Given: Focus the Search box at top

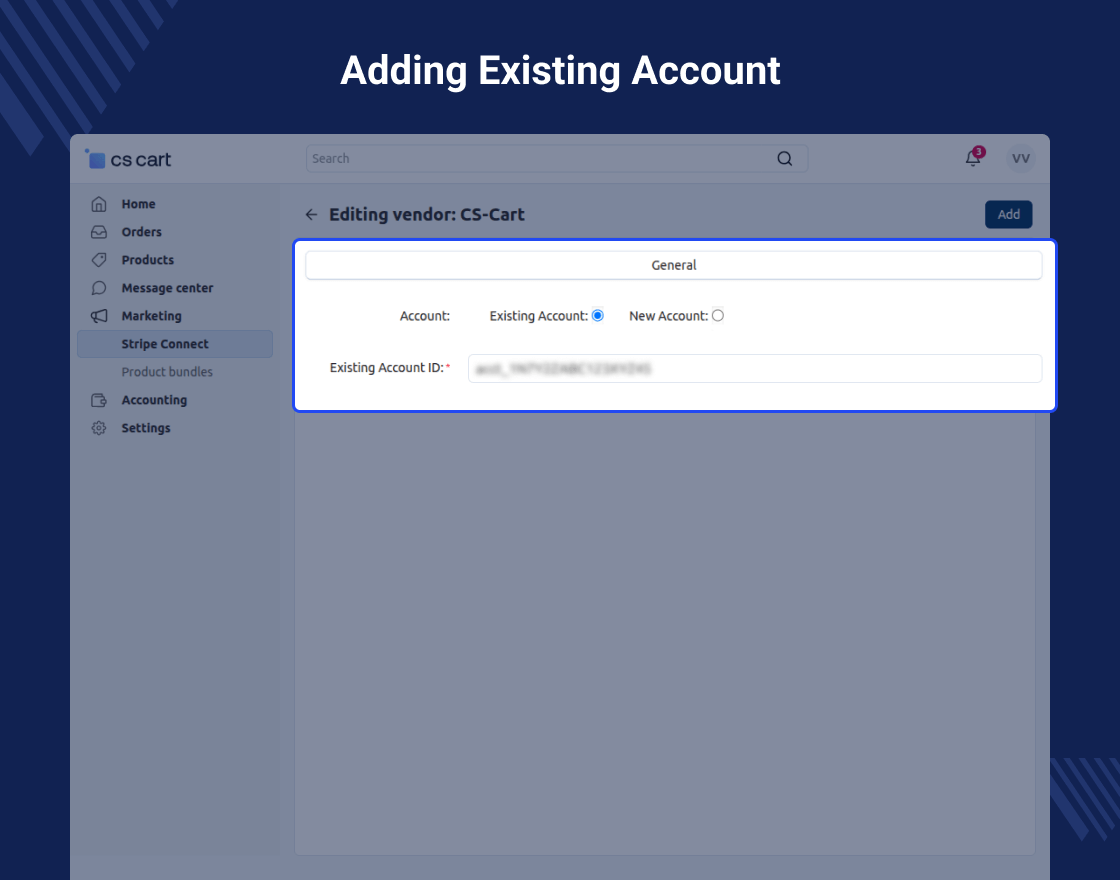Looking at the screenshot, I should point(540,158).
